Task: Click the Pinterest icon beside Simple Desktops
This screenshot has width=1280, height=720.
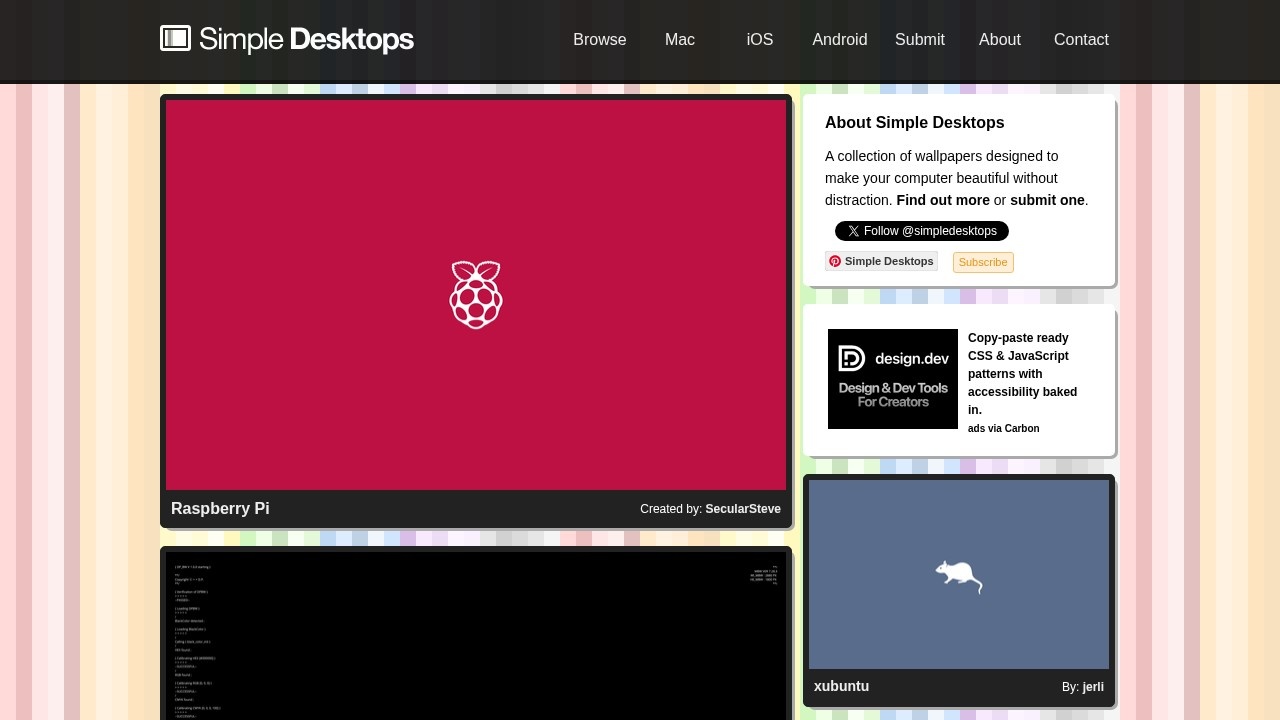Action: tap(835, 261)
